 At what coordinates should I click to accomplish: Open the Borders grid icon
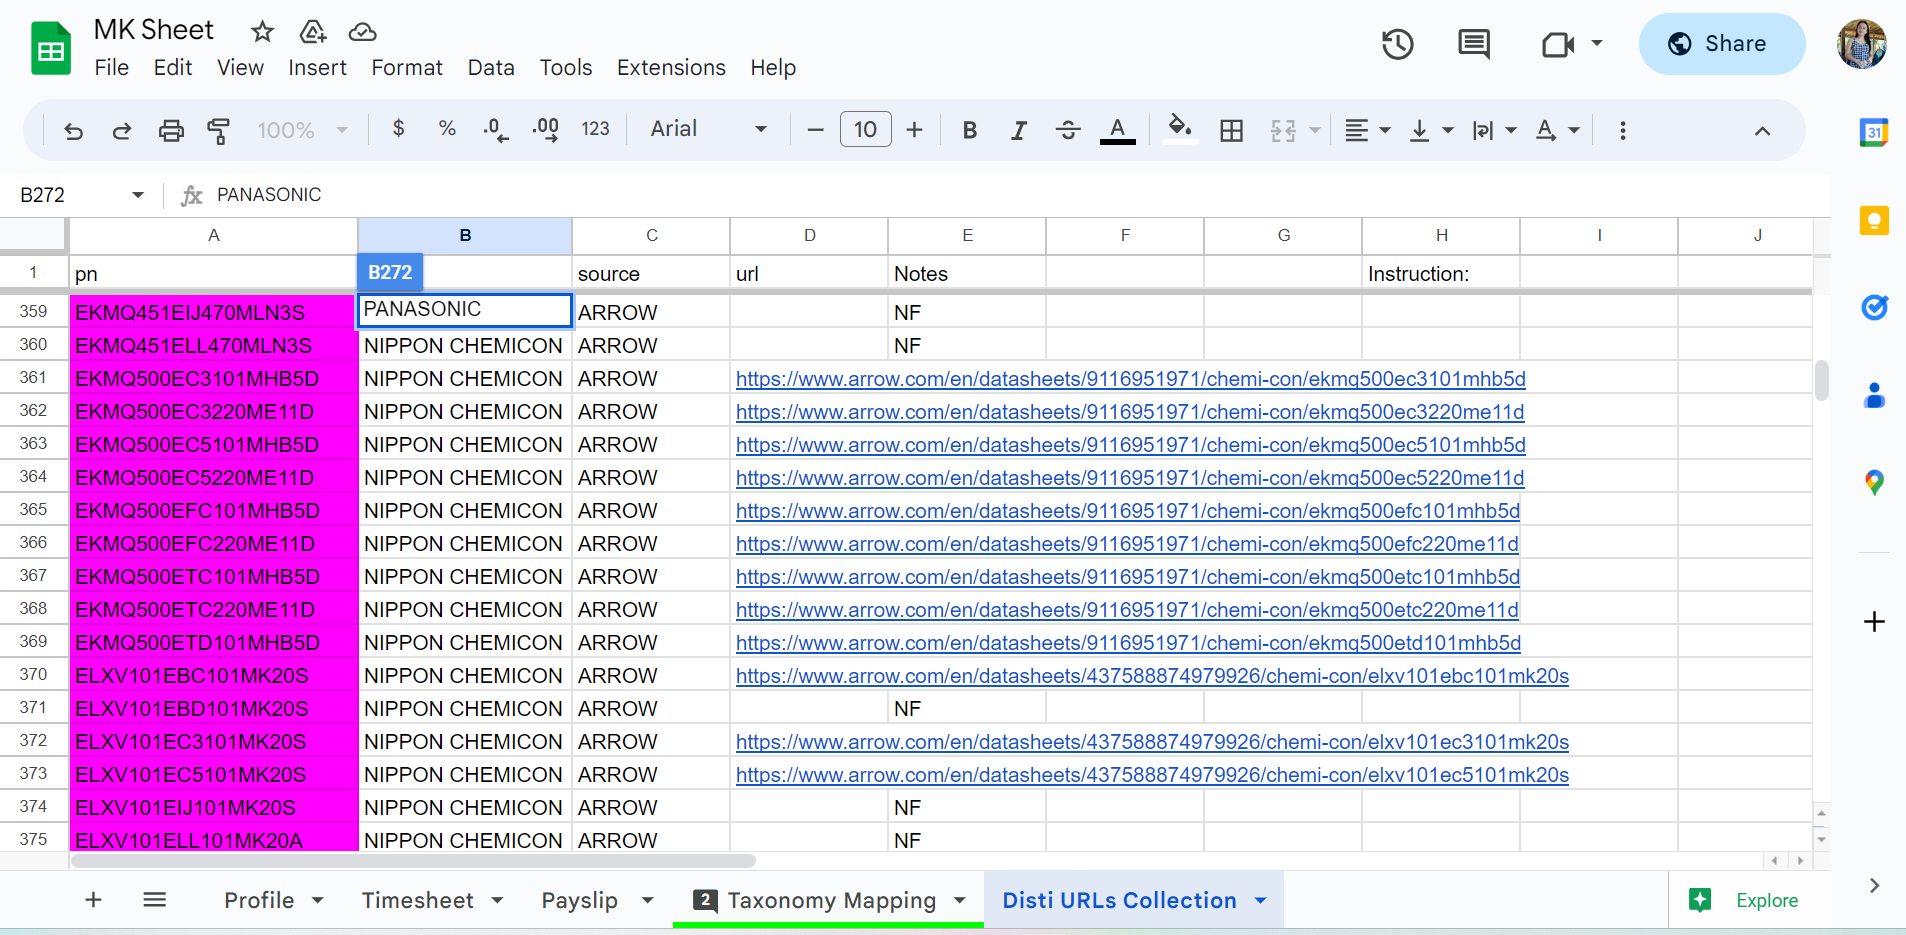pyautogui.click(x=1231, y=130)
